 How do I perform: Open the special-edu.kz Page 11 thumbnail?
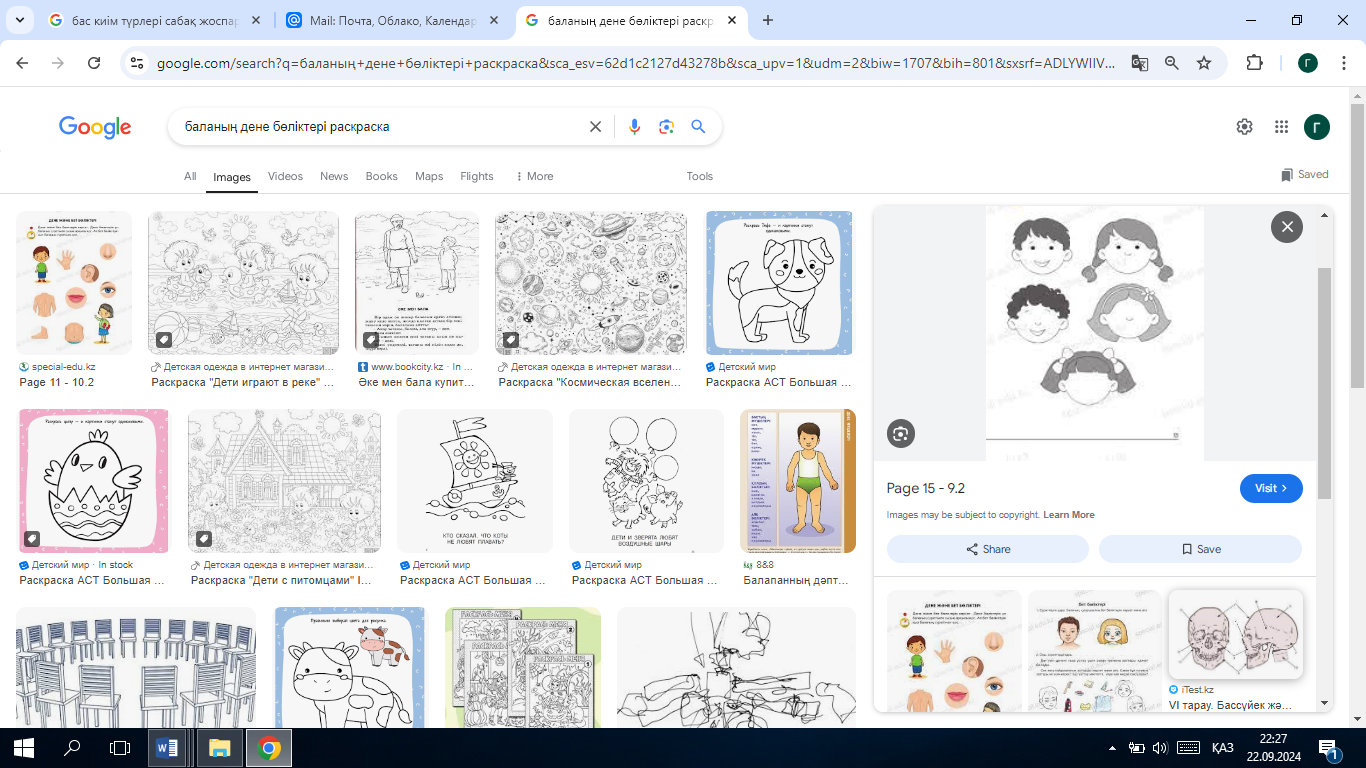pyautogui.click(x=74, y=283)
